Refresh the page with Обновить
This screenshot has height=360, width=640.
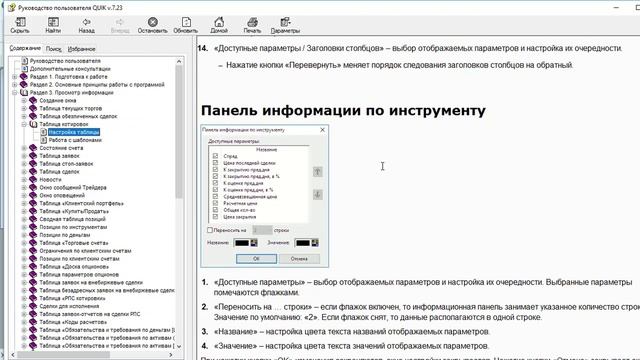coord(185,25)
